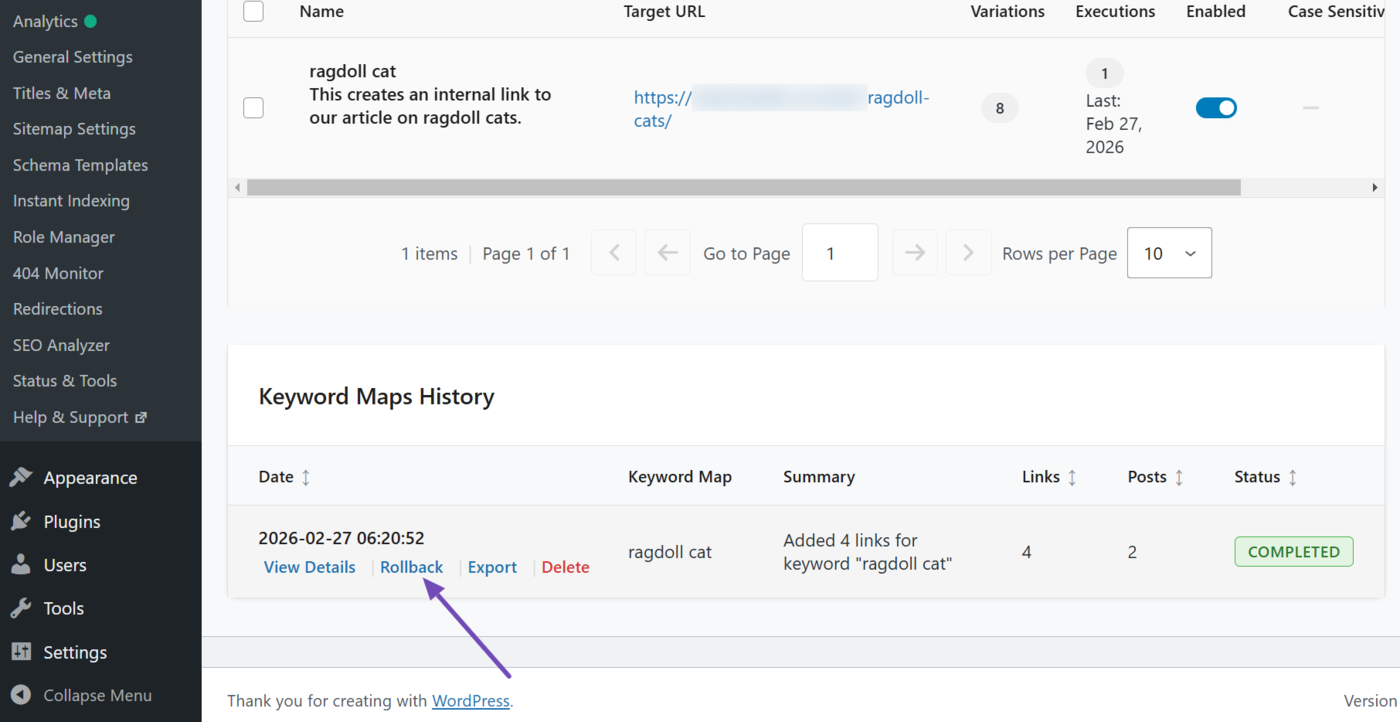Click the Rollback link in Keyword Maps History
The height and width of the screenshot is (722, 1400).
click(x=411, y=566)
